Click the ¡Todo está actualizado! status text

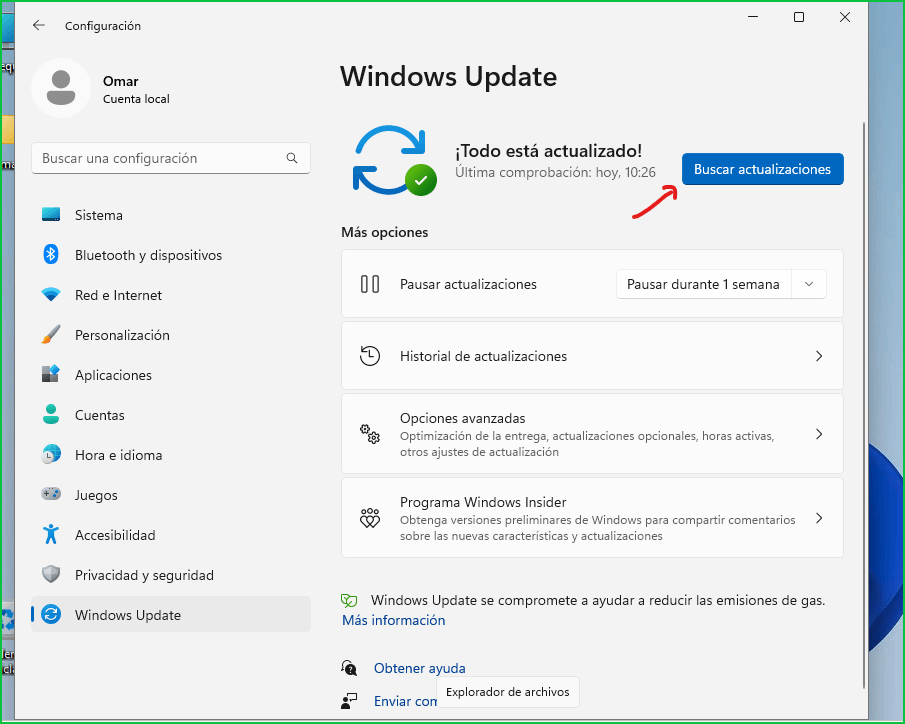[548, 151]
